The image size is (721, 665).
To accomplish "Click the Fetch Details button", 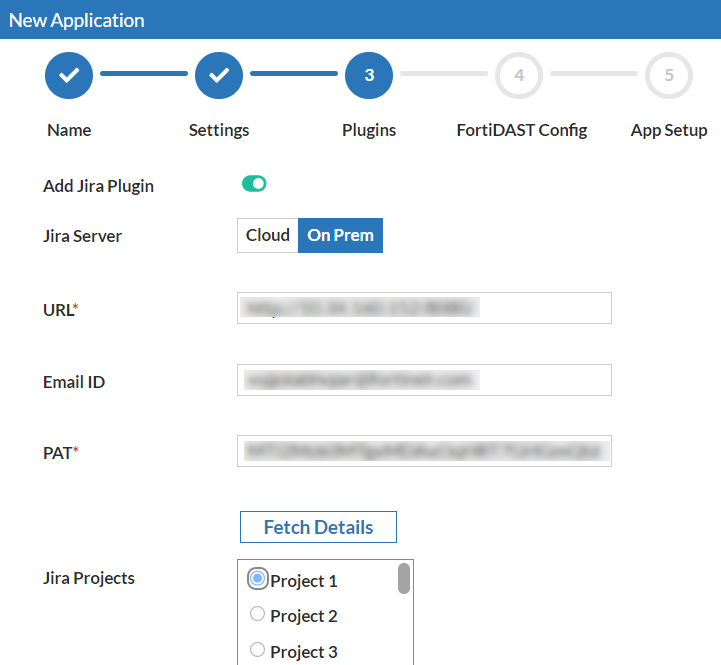I will click(x=318, y=527).
